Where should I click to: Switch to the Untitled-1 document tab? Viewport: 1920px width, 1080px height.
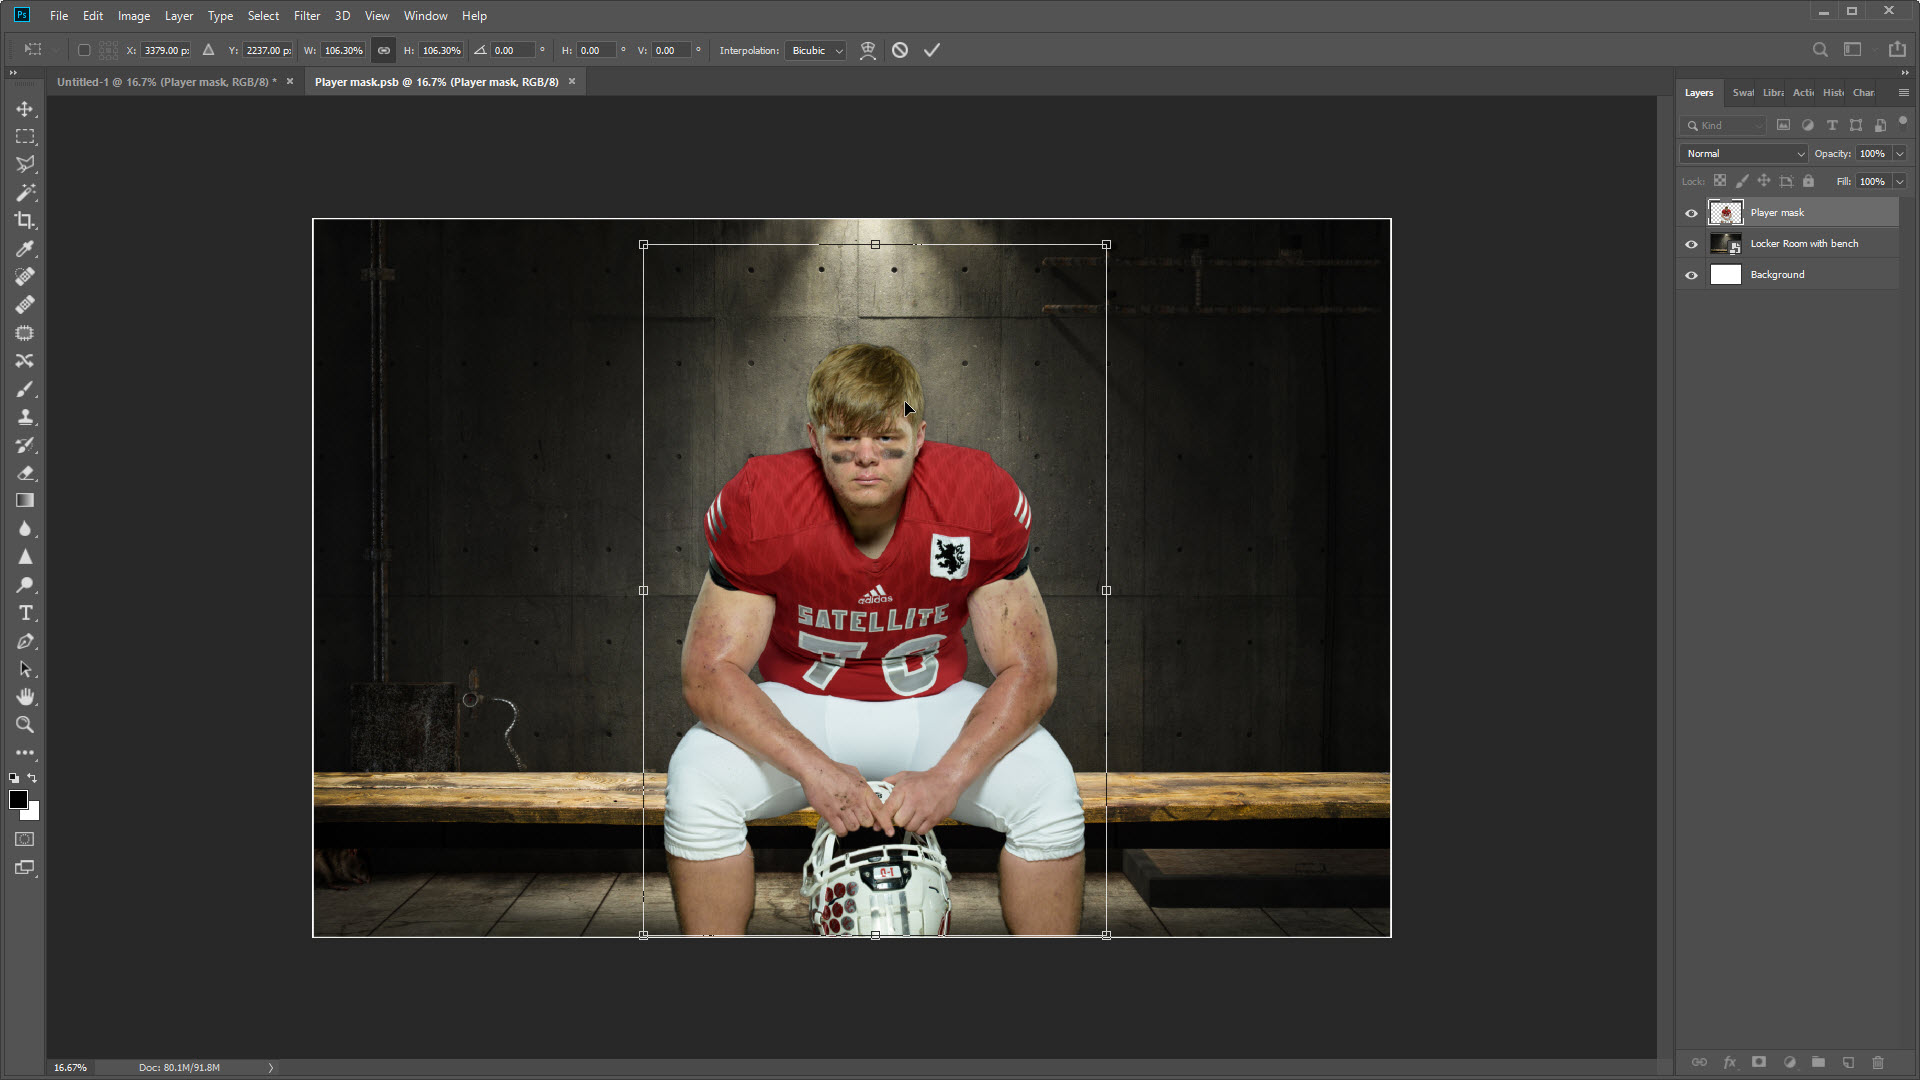coord(166,82)
